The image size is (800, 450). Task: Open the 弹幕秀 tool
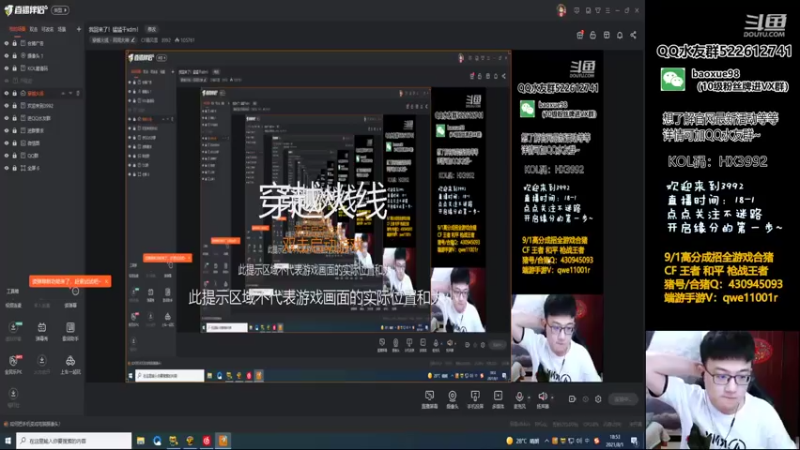pyautogui.click(x=42, y=331)
